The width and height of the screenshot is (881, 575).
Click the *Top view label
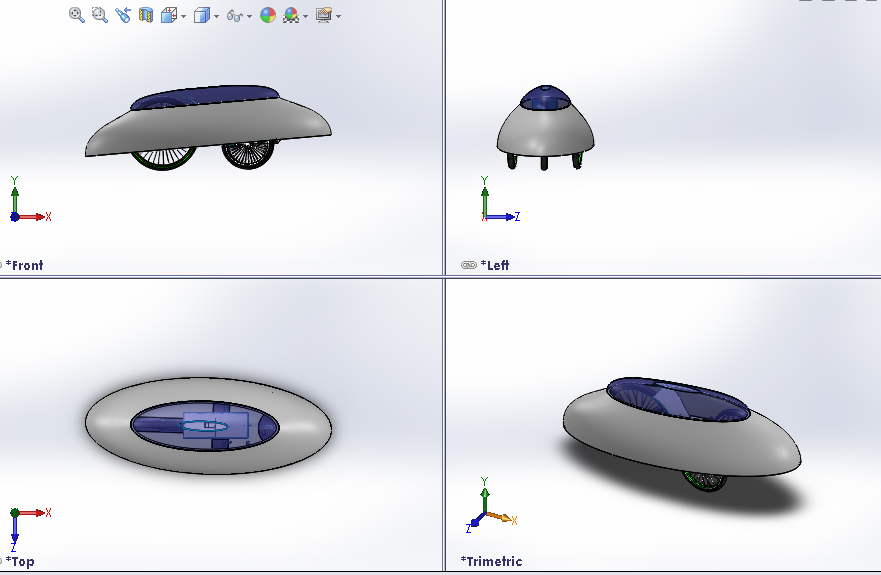pyautogui.click(x=20, y=562)
